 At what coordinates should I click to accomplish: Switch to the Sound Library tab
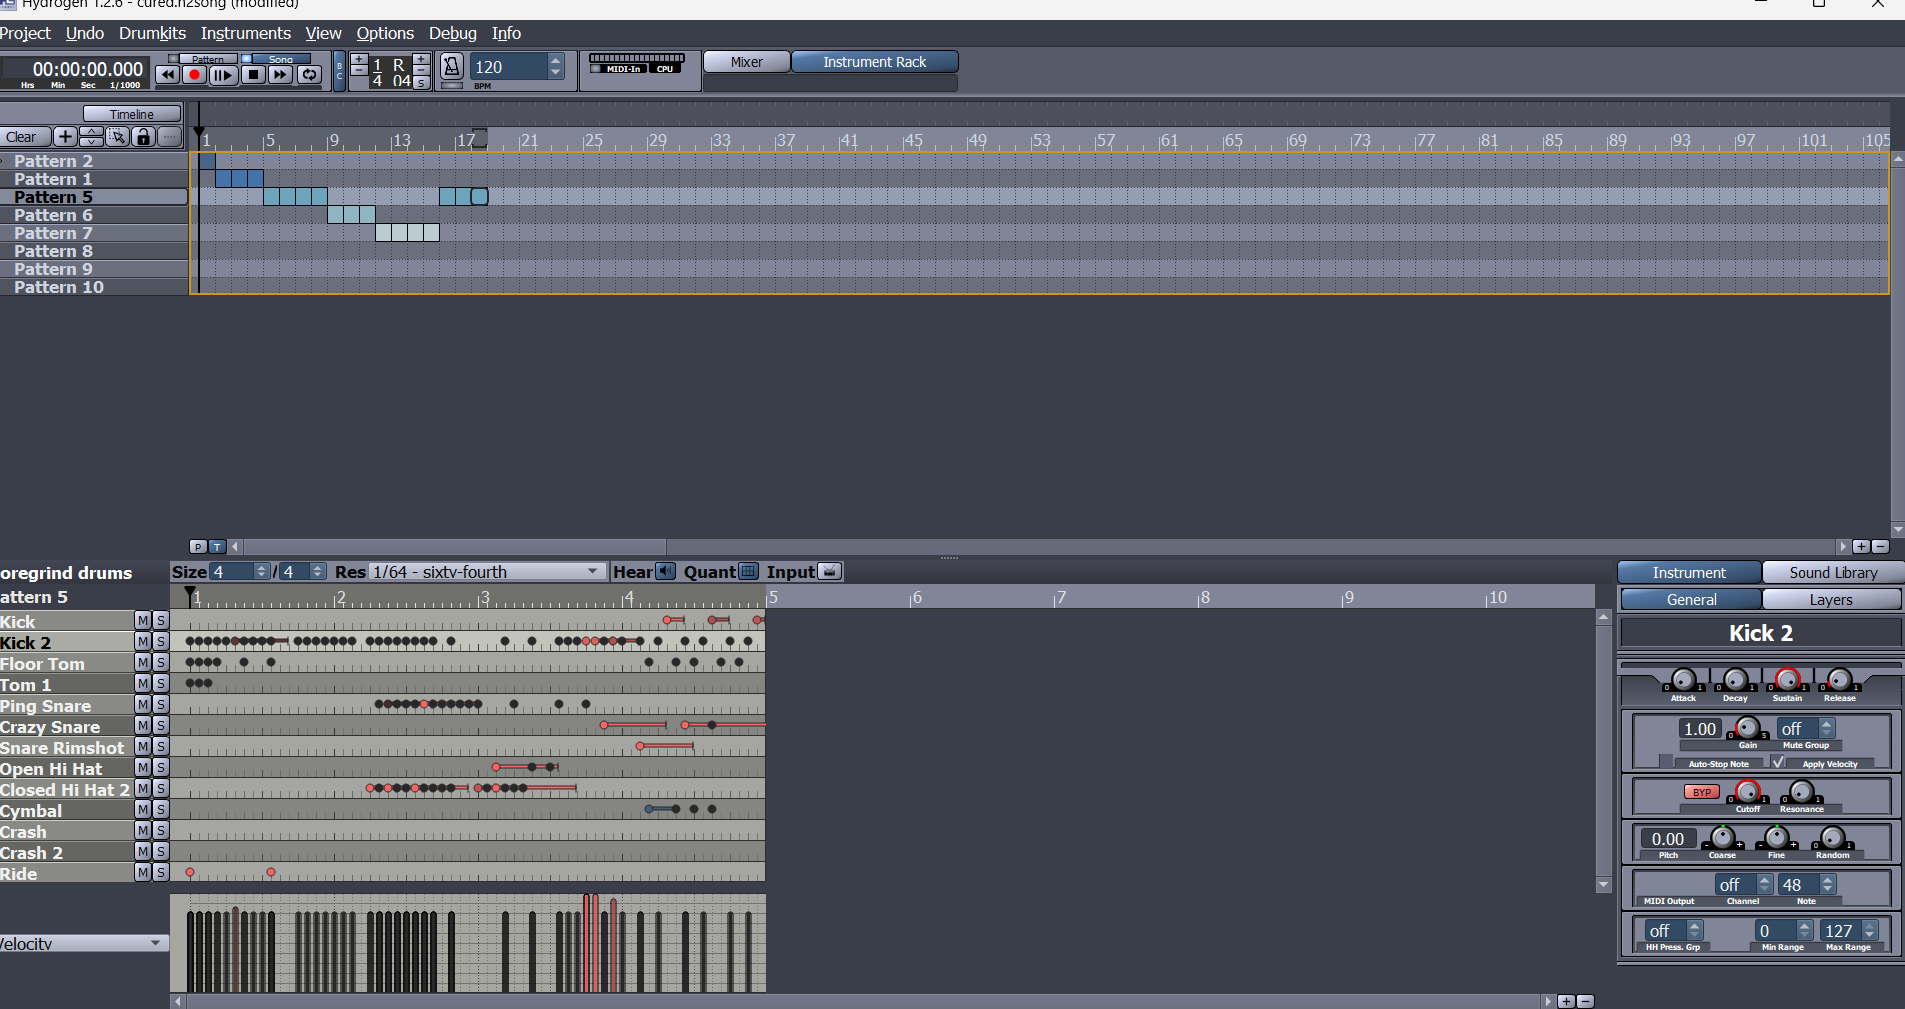[x=1832, y=573]
